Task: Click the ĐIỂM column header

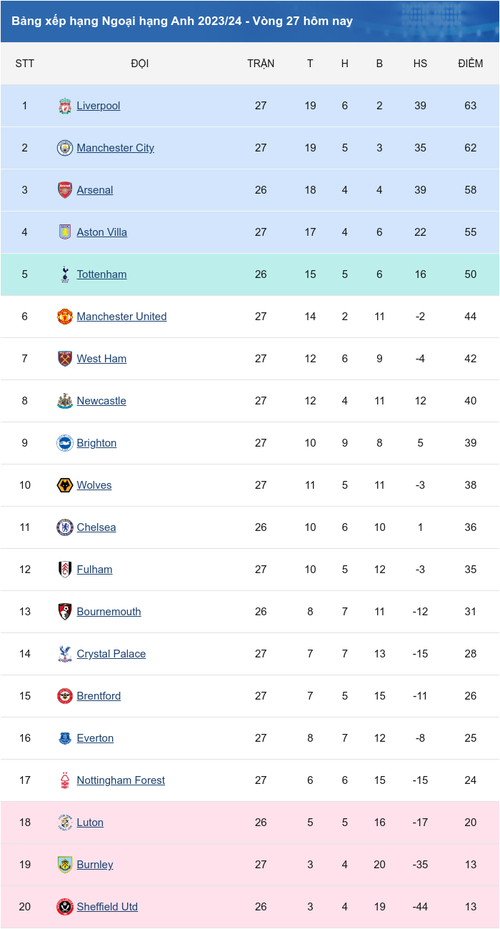Action: click(470, 63)
